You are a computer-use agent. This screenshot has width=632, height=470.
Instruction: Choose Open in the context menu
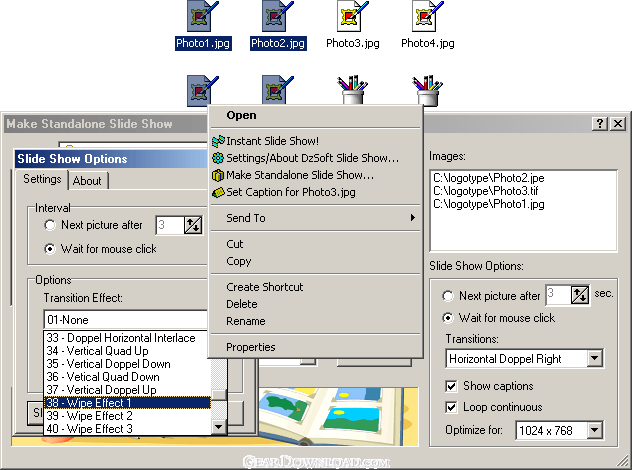pos(316,115)
